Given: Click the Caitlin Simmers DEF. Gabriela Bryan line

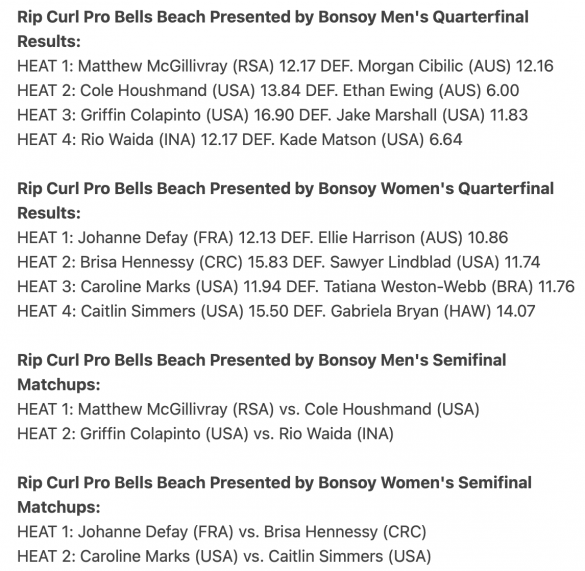Looking at the screenshot, I should 276,311.
